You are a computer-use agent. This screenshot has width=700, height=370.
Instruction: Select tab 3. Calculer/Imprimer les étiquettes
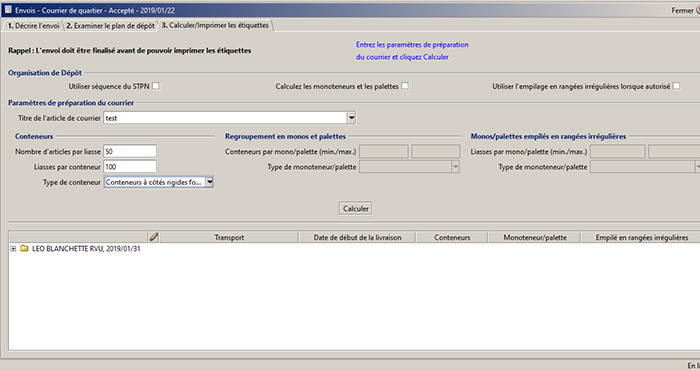pos(215,25)
